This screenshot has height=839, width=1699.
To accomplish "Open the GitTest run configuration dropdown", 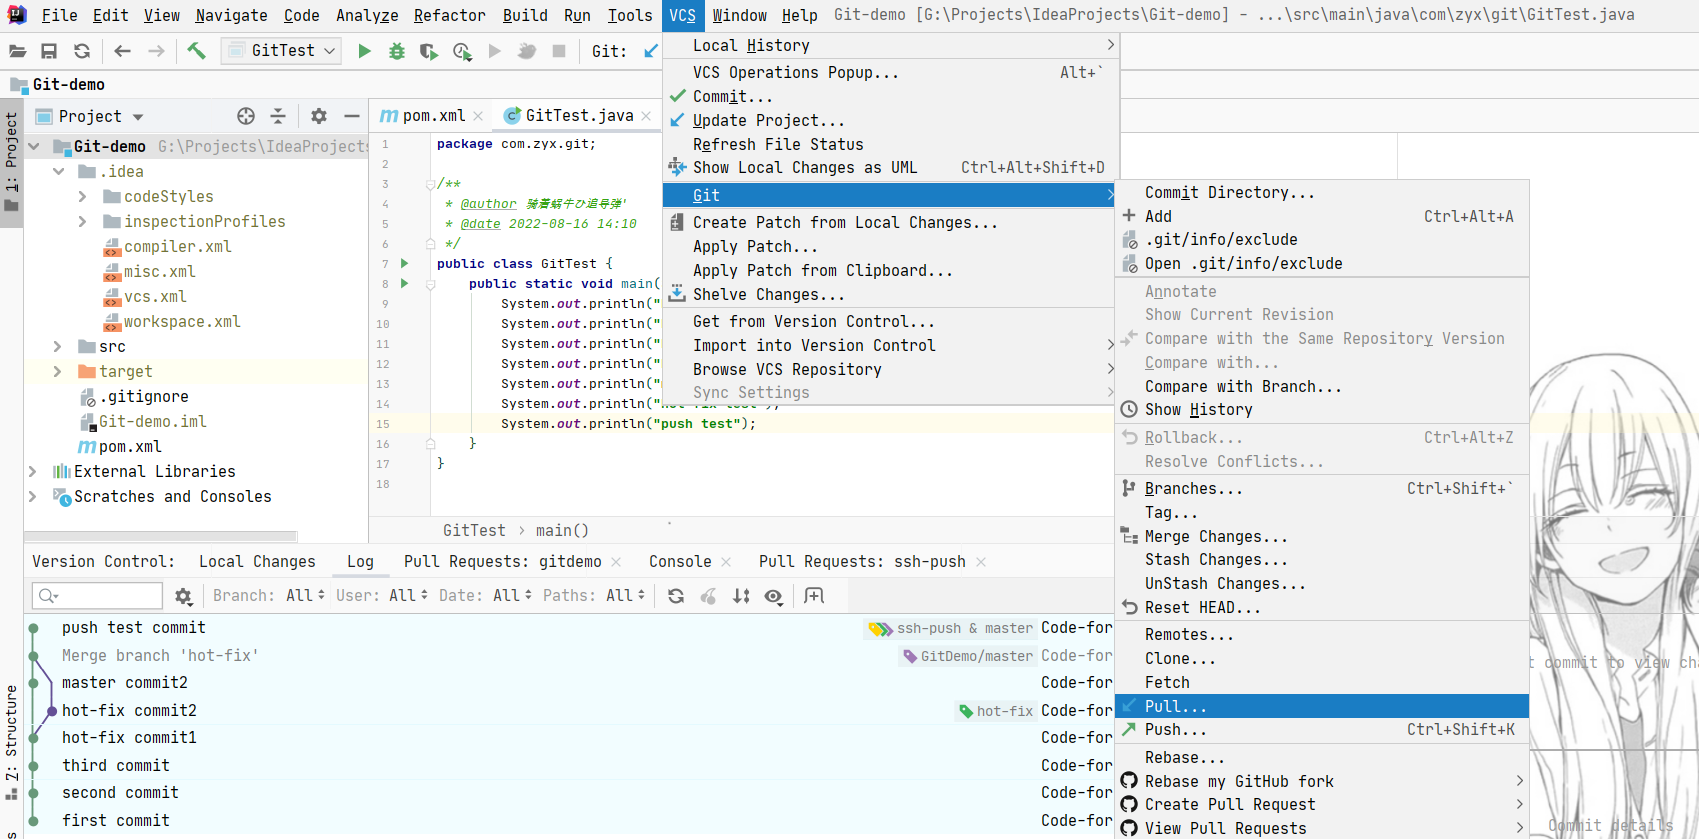I will point(281,50).
